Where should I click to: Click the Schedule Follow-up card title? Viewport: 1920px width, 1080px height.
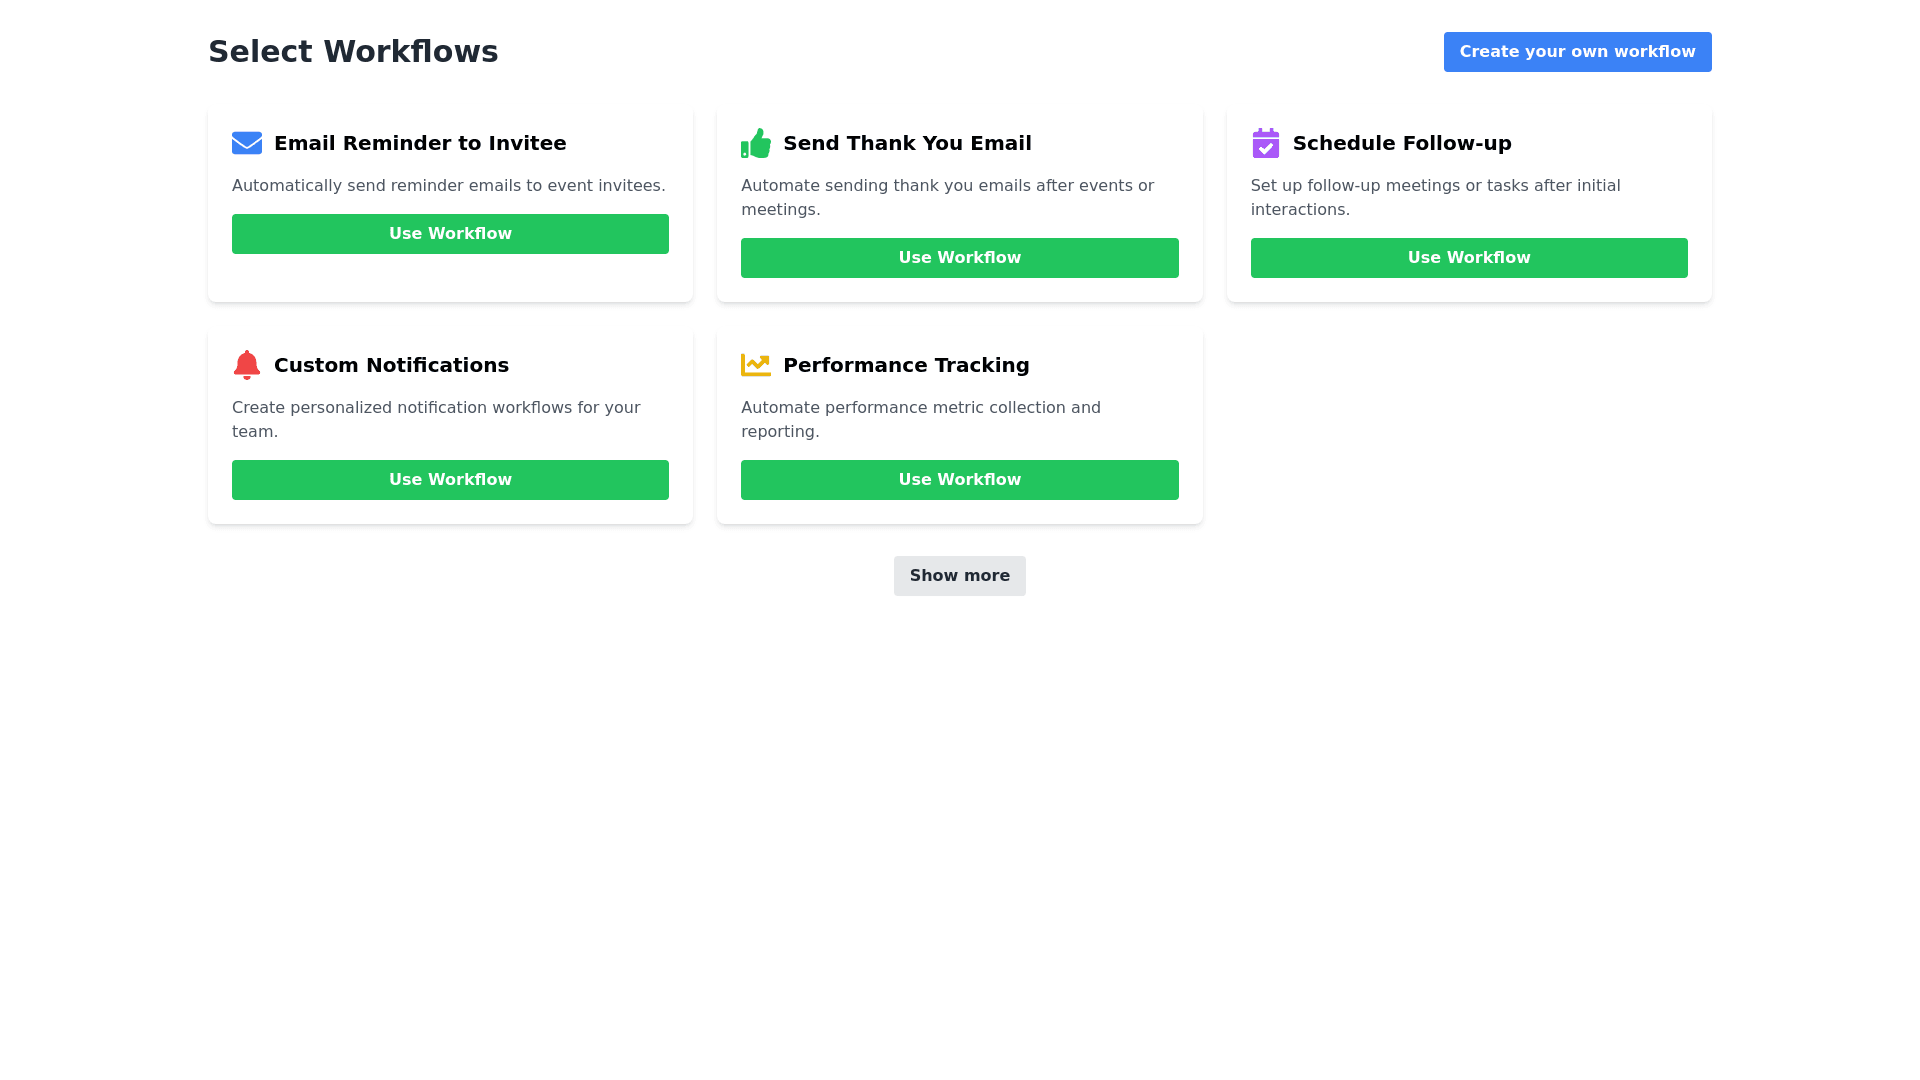pos(1401,143)
